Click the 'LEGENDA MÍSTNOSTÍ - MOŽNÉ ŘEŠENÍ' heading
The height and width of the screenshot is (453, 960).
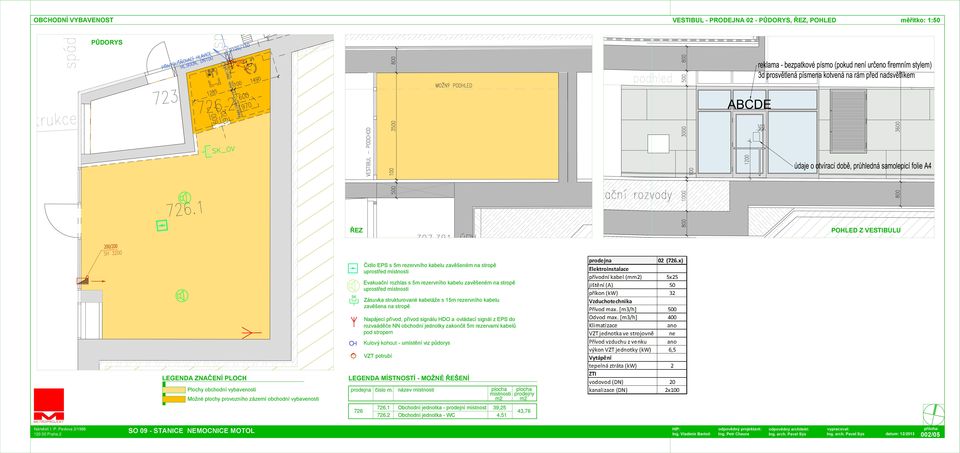click(x=409, y=378)
